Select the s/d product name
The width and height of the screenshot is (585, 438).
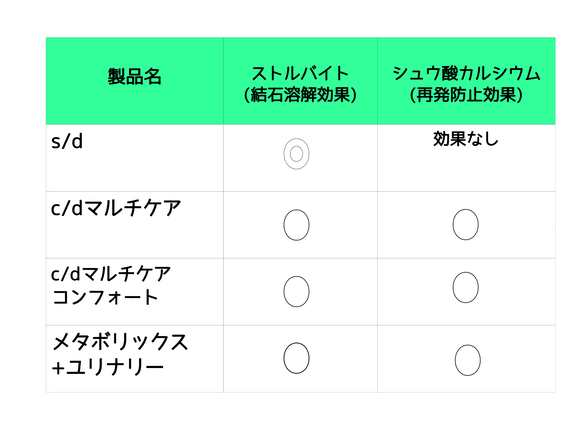click(x=67, y=141)
